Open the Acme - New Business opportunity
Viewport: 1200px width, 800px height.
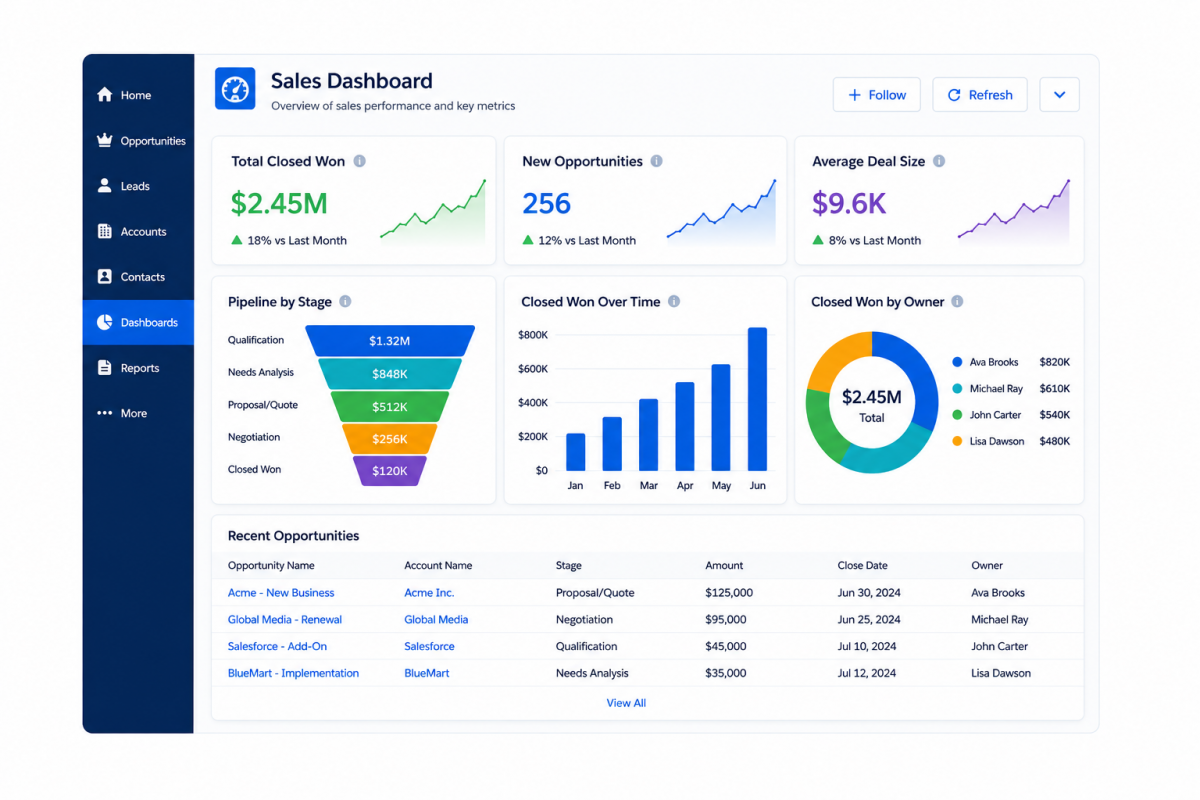281,593
